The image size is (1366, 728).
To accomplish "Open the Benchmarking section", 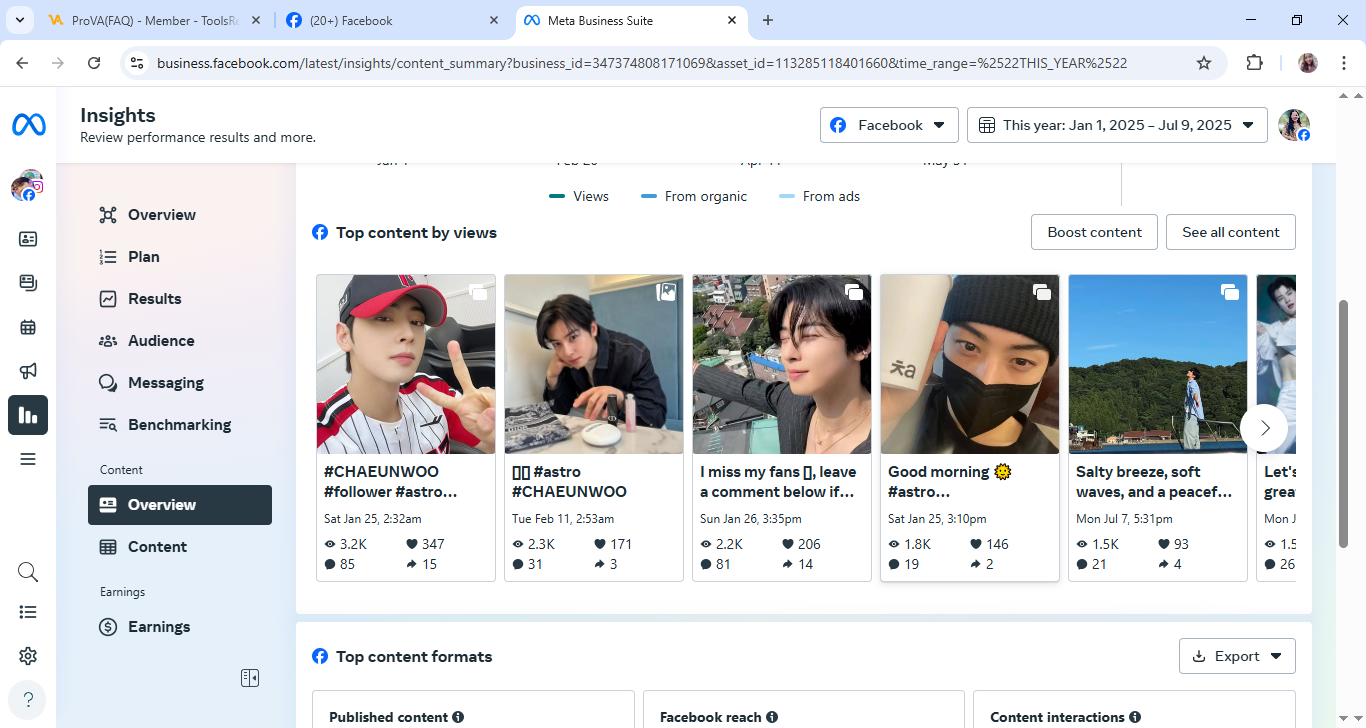I will pos(180,425).
